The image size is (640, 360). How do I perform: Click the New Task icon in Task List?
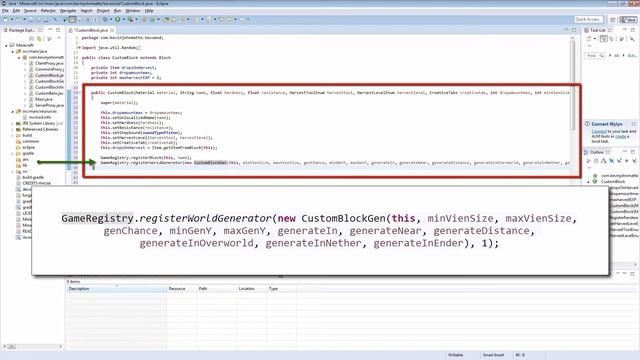pos(589,39)
